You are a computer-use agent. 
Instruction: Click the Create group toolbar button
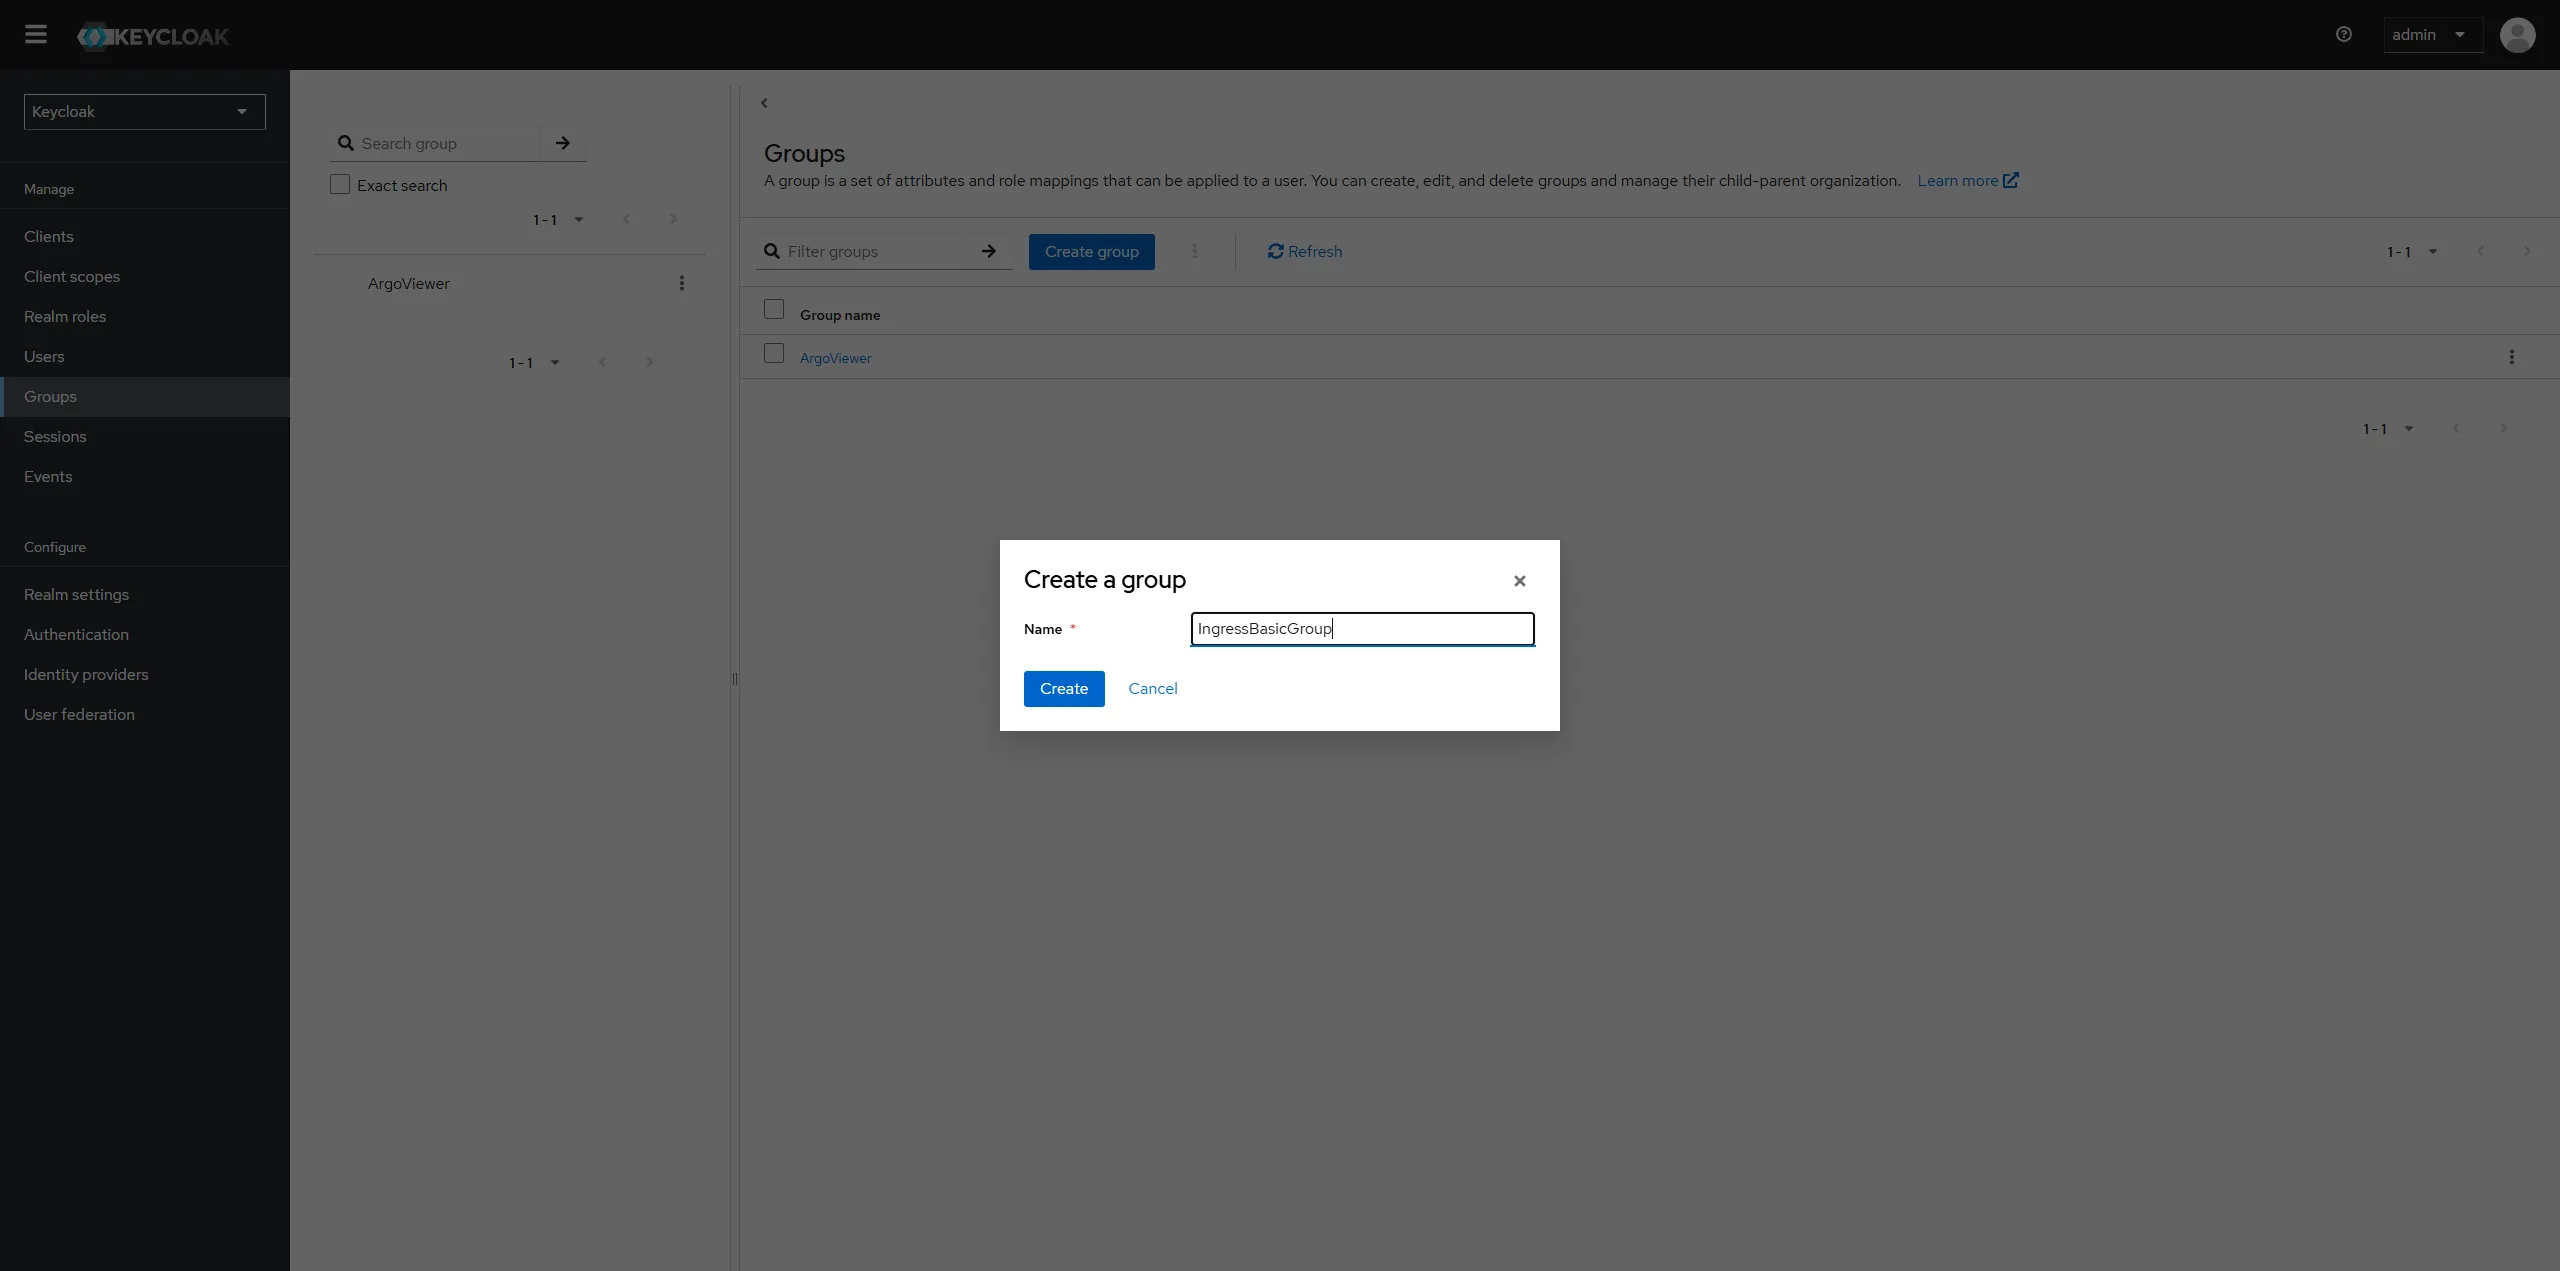coord(1092,252)
